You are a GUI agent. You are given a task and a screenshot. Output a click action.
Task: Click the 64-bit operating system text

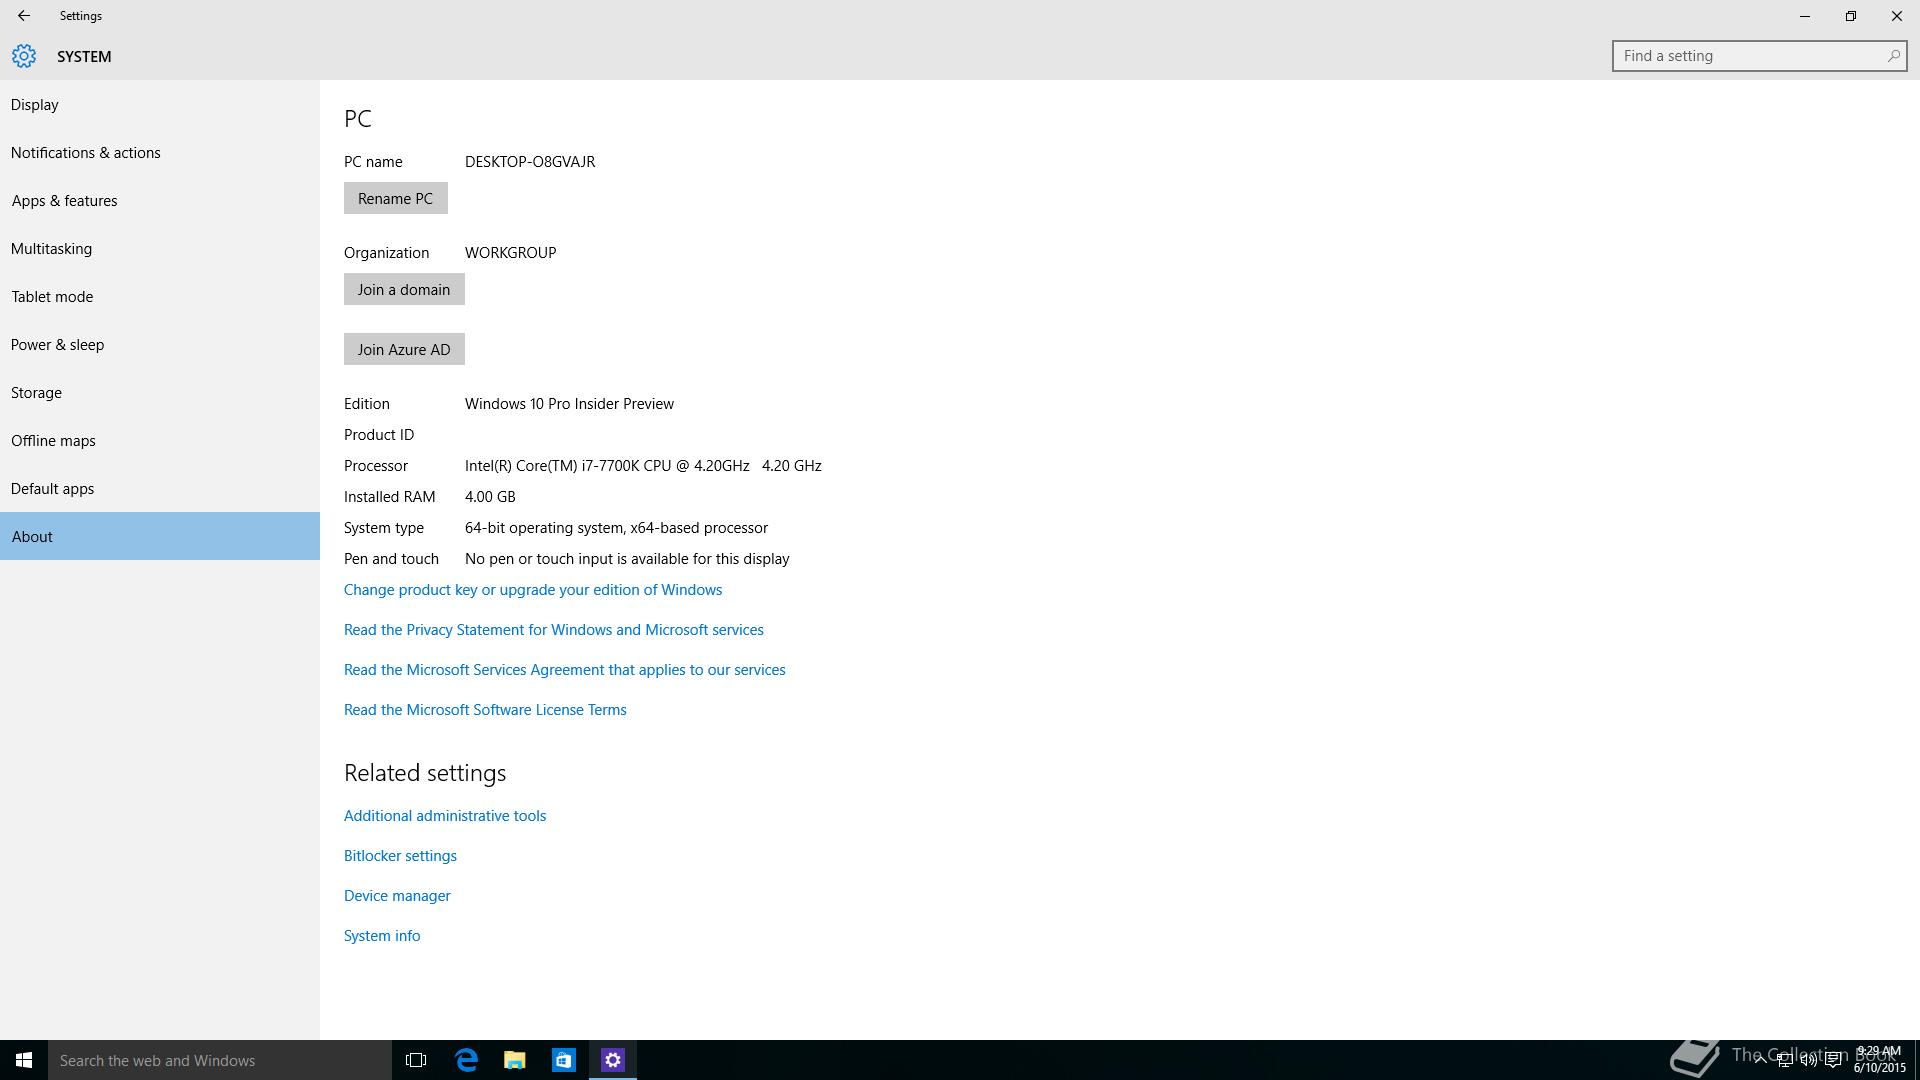[616, 528]
